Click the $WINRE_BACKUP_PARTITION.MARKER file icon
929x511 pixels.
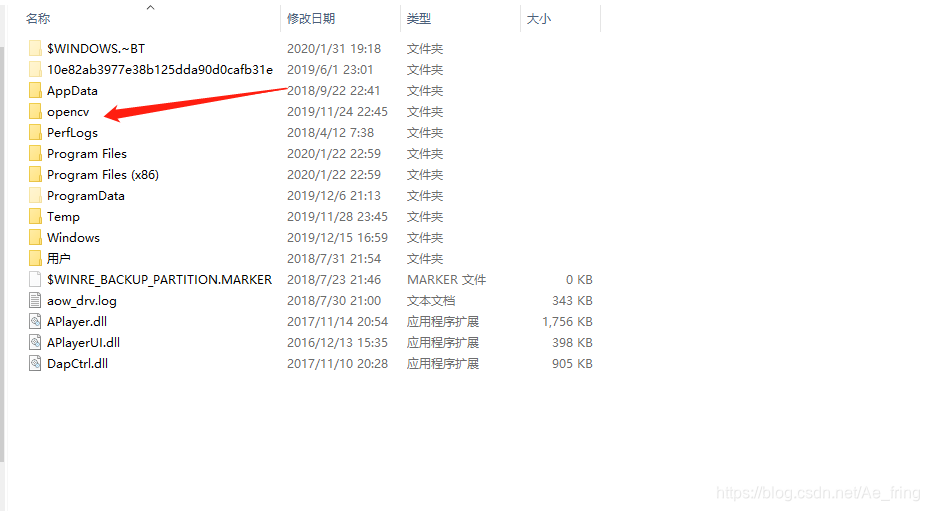(x=35, y=279)
